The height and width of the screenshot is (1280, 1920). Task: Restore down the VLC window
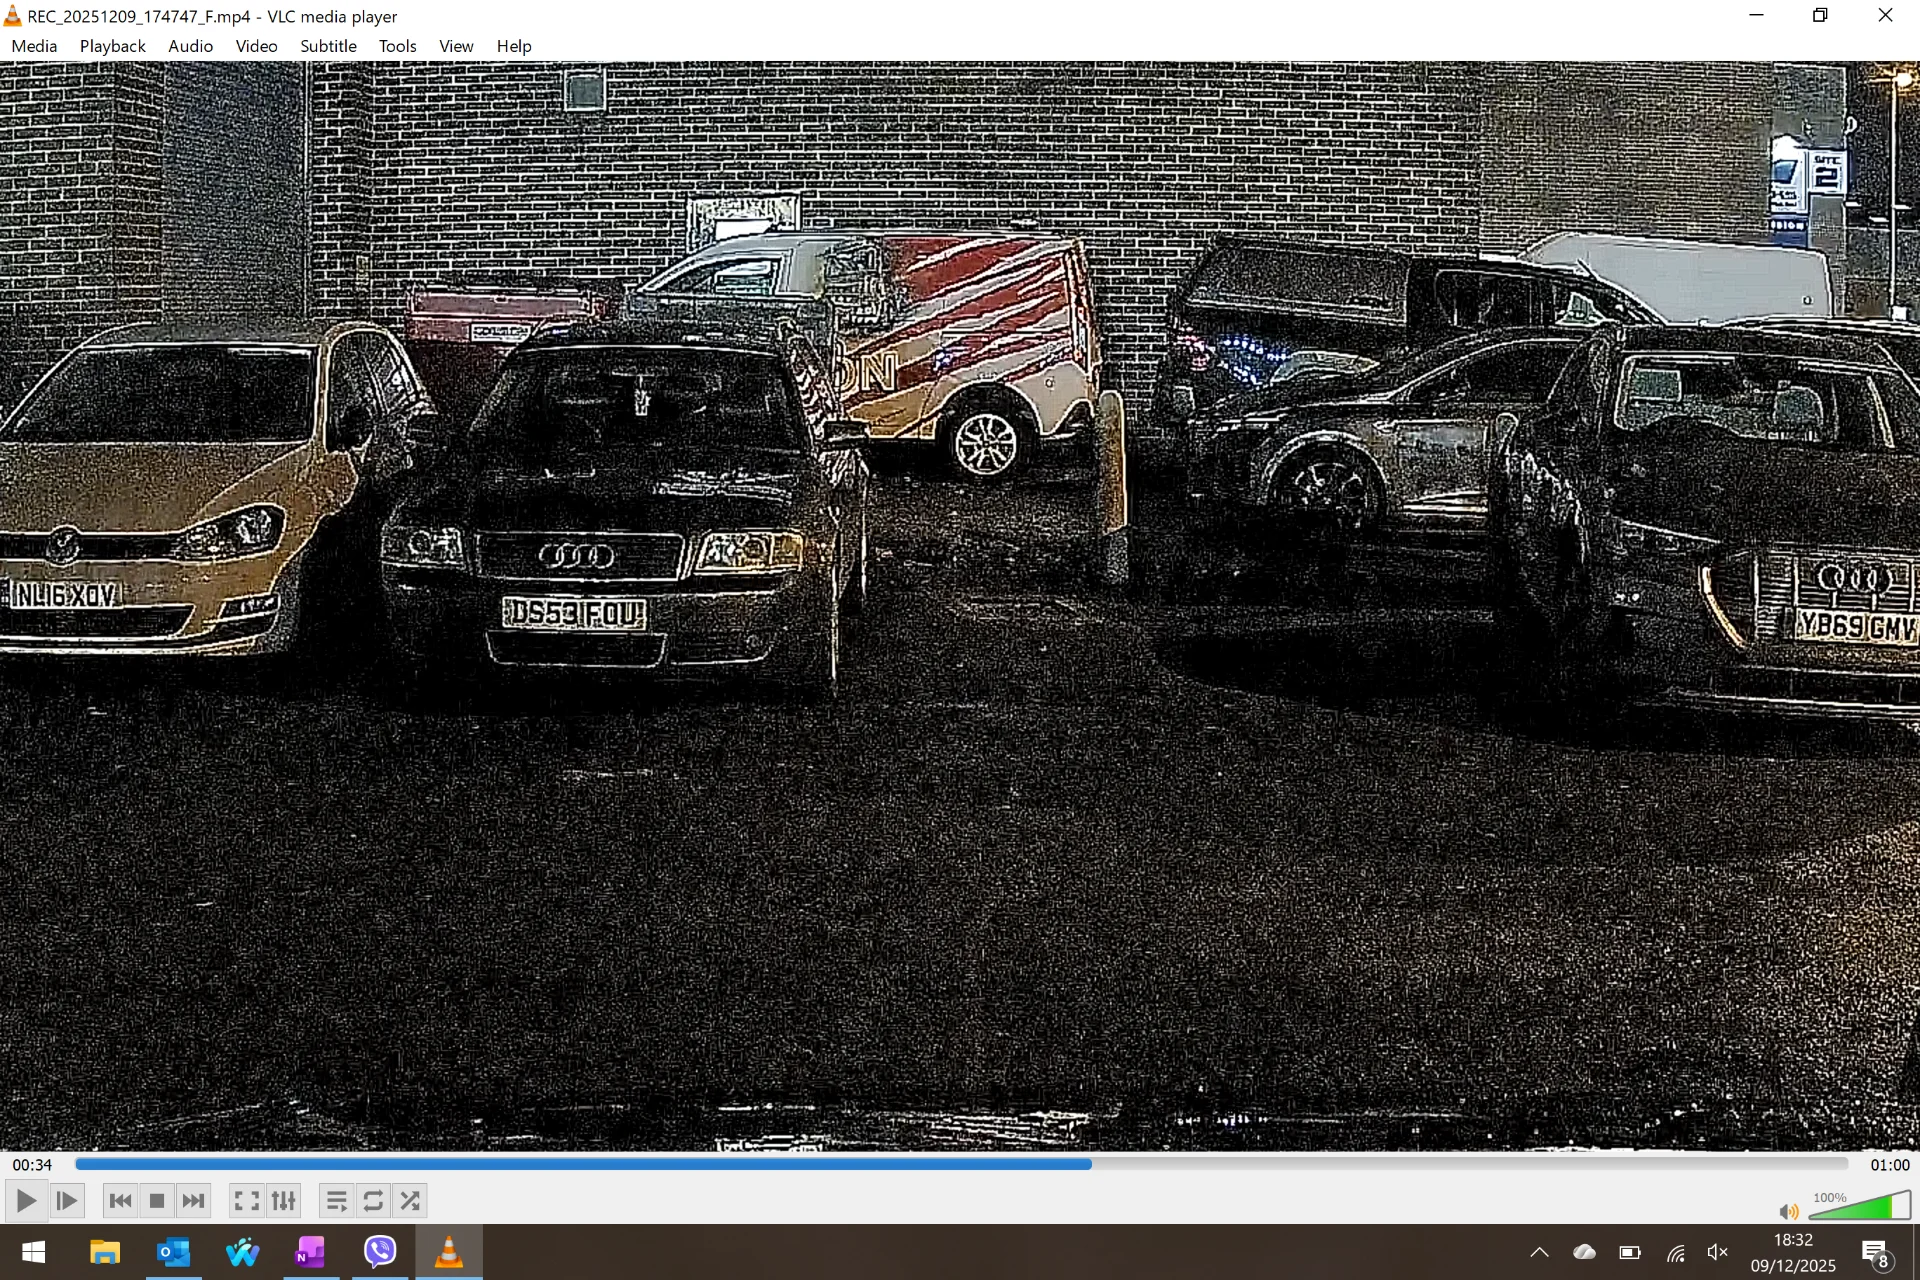pos(1820,15)
